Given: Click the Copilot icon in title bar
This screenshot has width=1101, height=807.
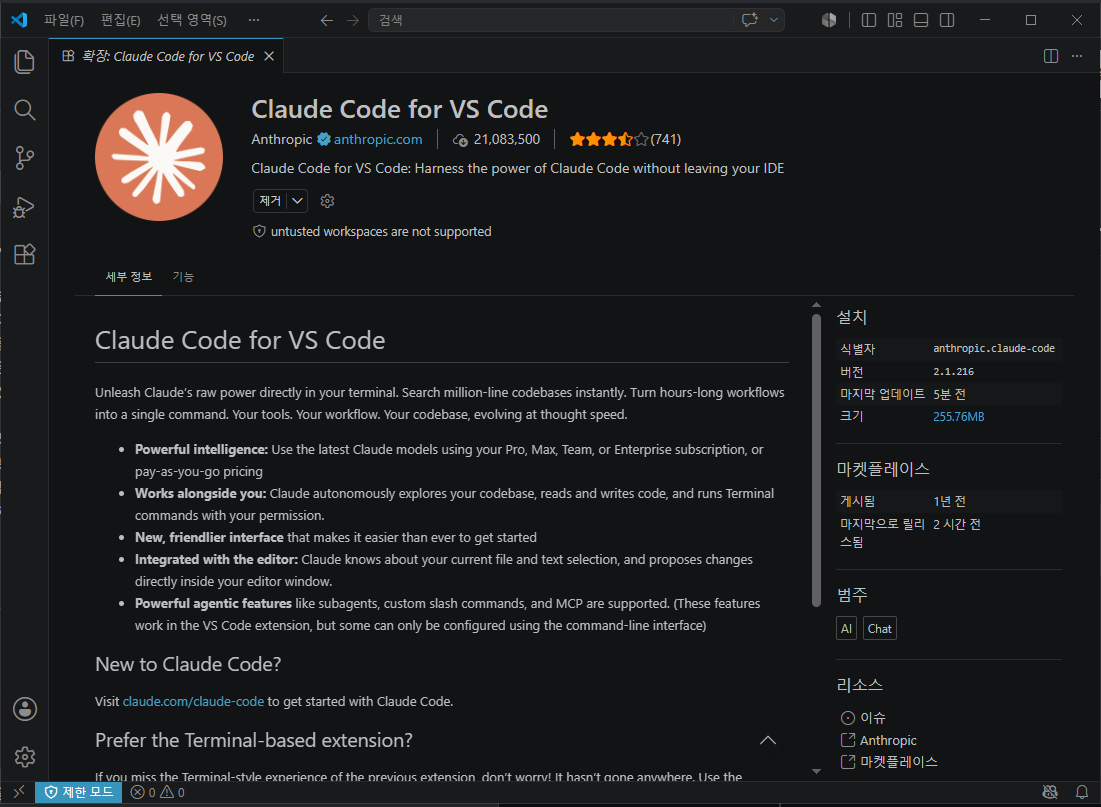Looking at the screenshot, I should [829, 20].
